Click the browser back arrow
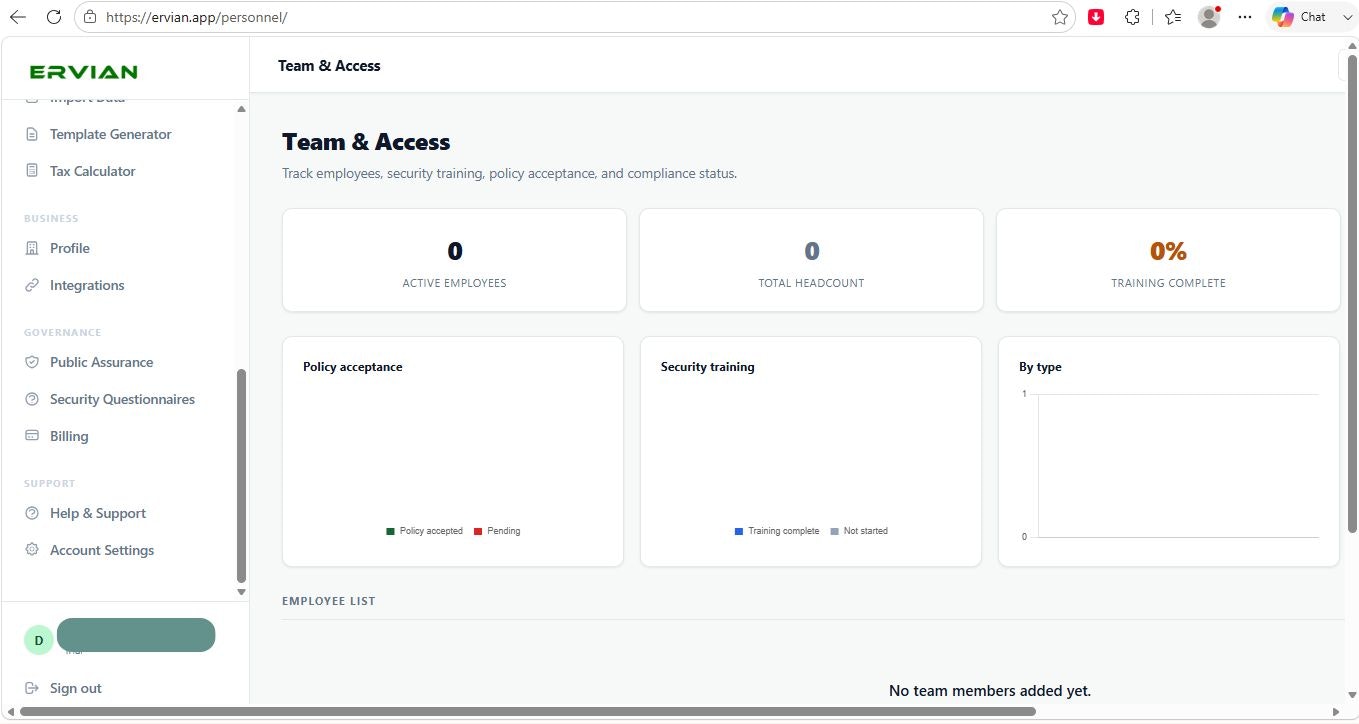This screenshot has height=724, width=1359. [17, 17]
